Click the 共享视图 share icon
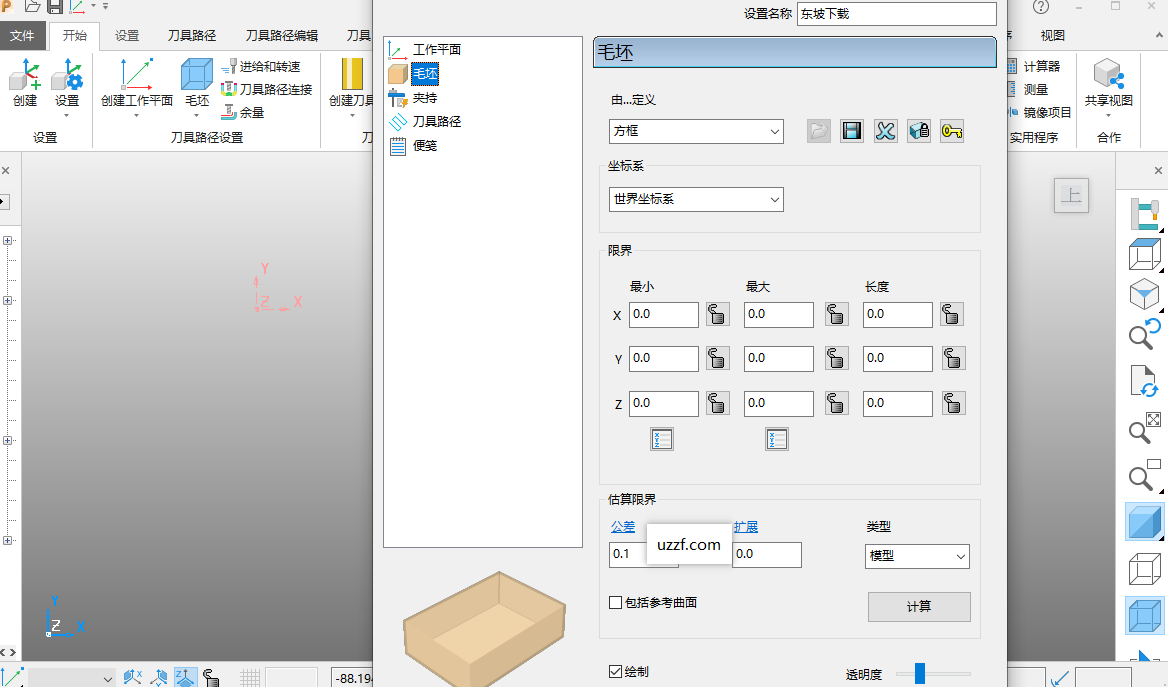 [1108, 76]
